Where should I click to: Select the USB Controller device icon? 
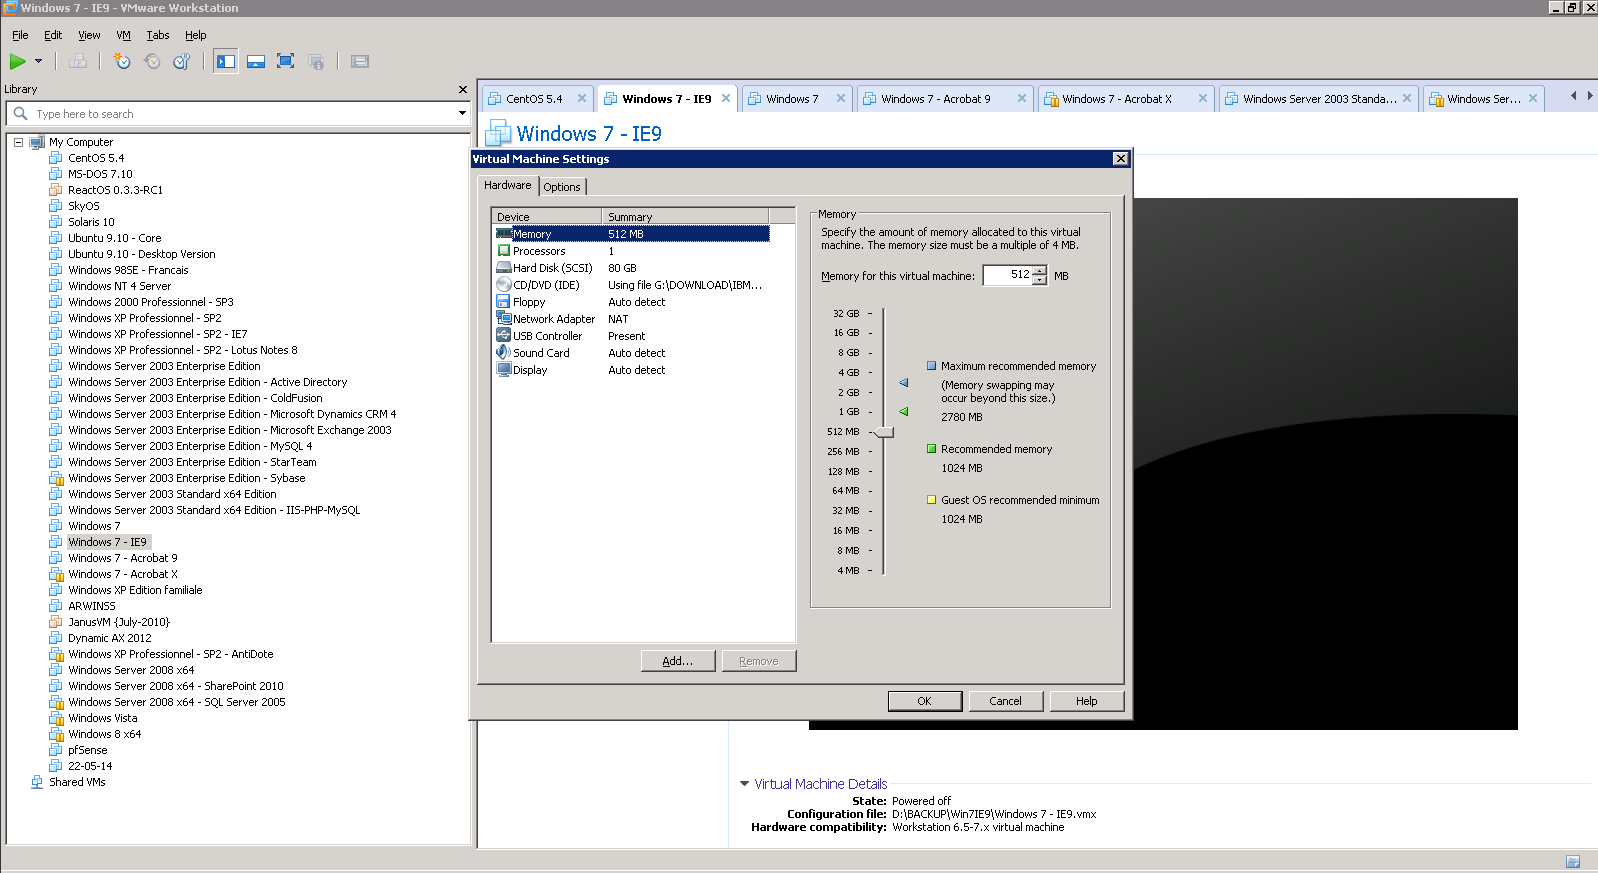click(x=504, y=336)
